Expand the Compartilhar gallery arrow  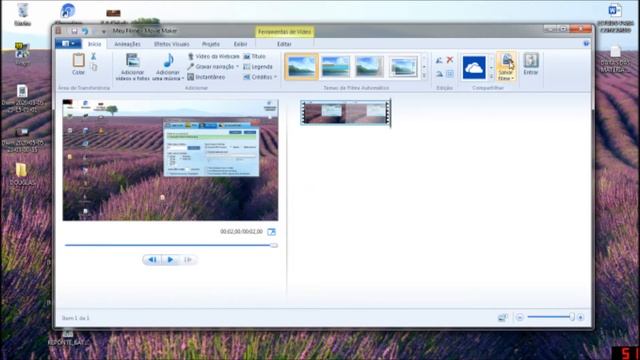point(491,76)
